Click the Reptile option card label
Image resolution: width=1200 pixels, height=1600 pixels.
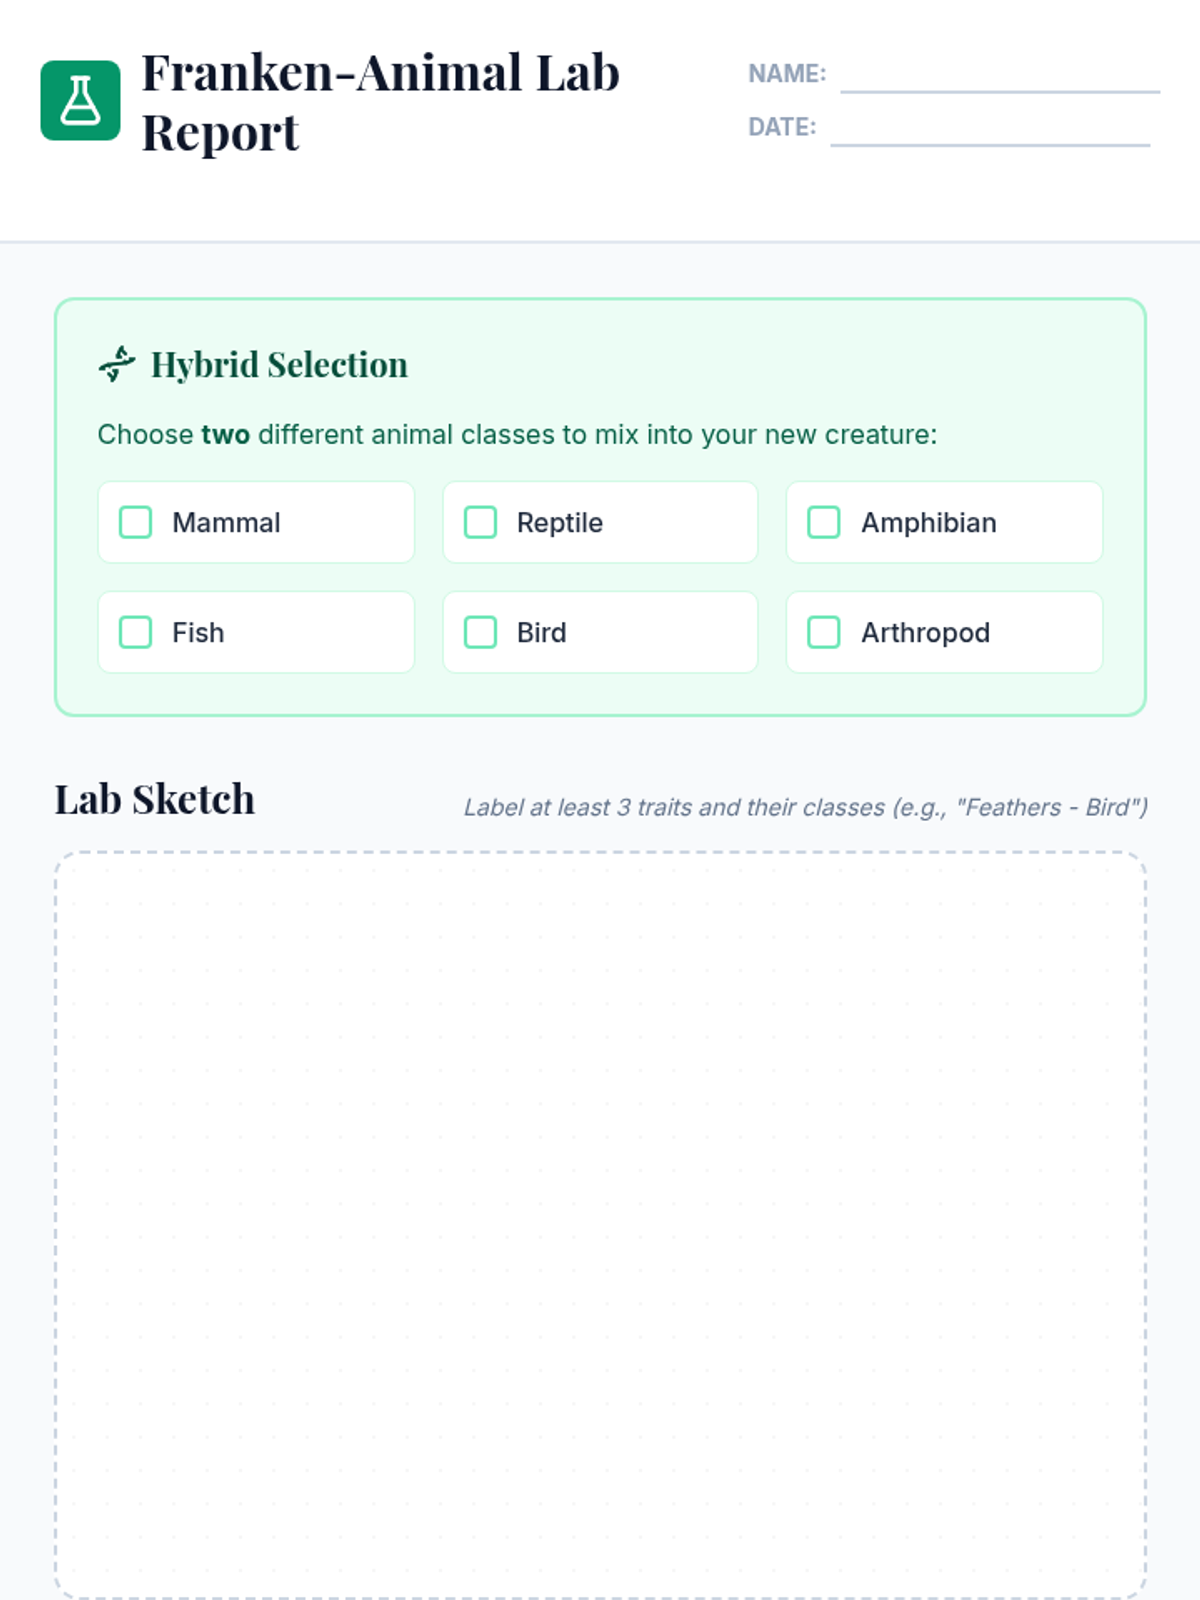(560, 522)
